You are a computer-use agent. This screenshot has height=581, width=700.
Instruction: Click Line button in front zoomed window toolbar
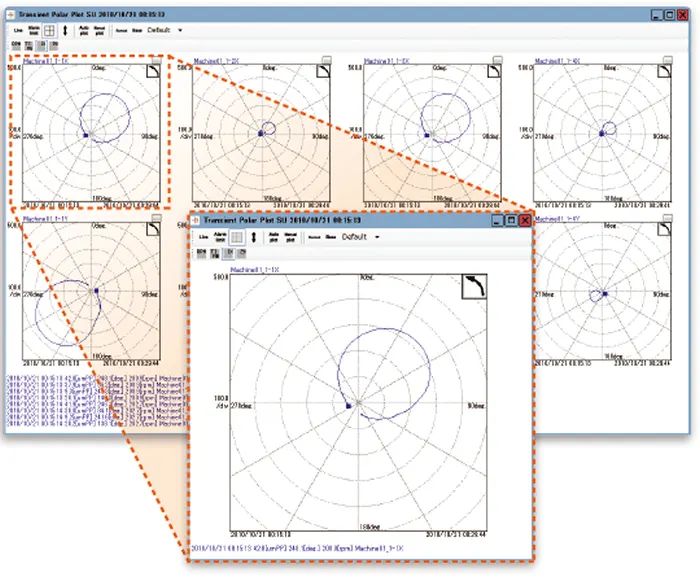click(x=204, y=237)
